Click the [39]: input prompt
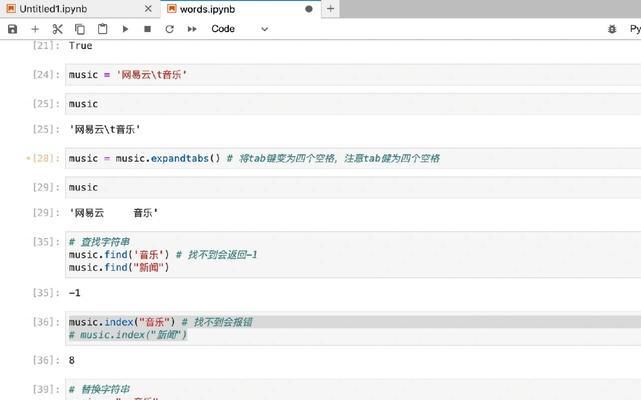 coord(46,389)
